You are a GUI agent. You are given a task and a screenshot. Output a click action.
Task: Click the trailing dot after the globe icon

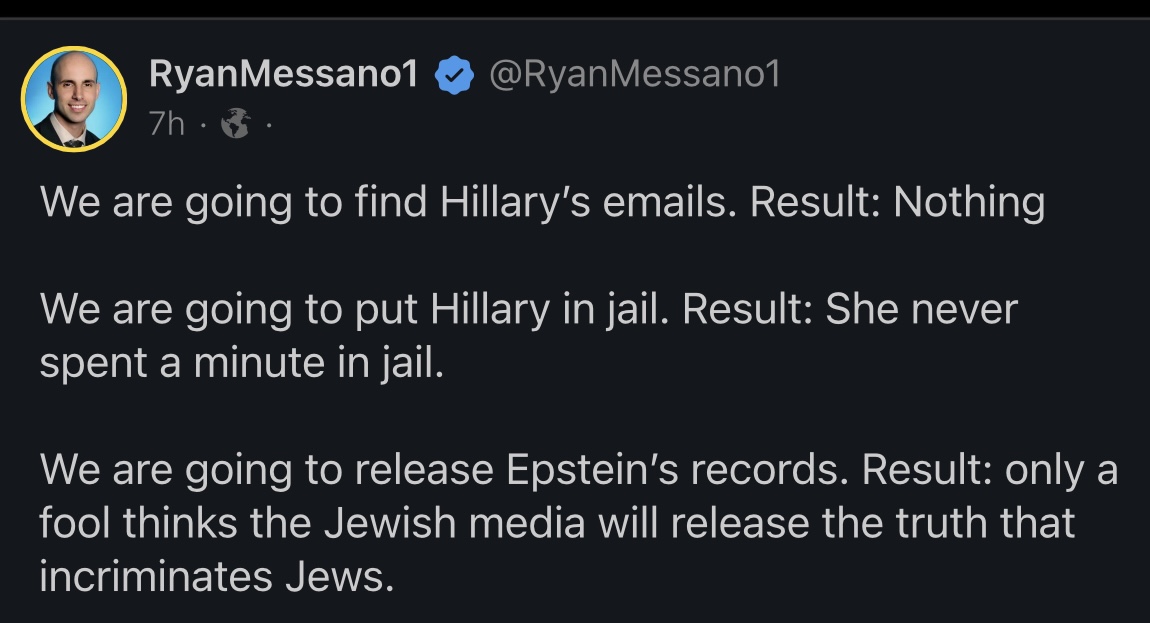(267, 126)
